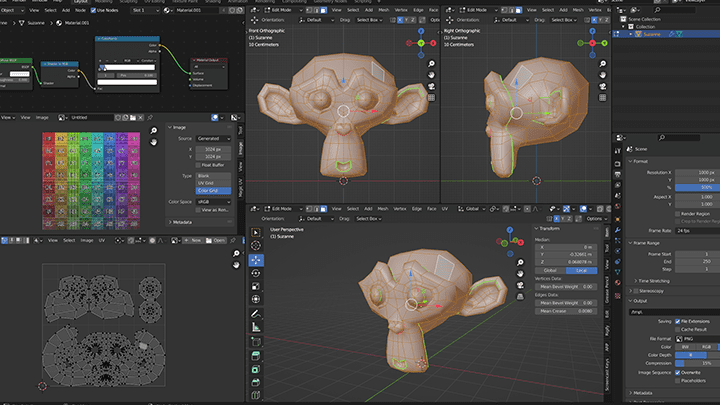
Task: Click zoom magnifier in image editor
Action: coord(153,131)
